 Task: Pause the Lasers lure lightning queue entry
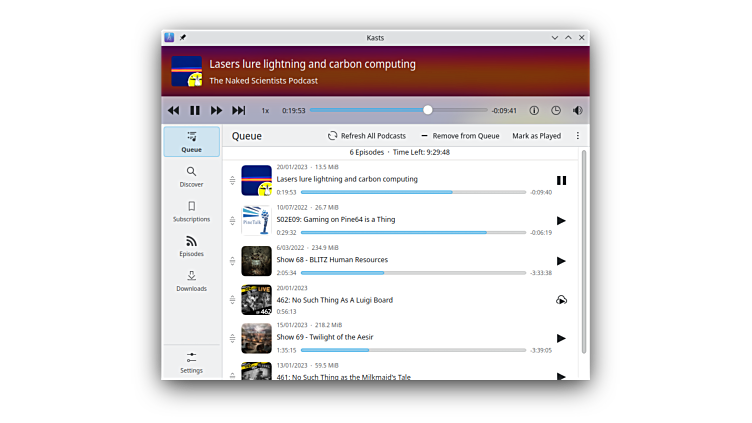click(561, 180)
